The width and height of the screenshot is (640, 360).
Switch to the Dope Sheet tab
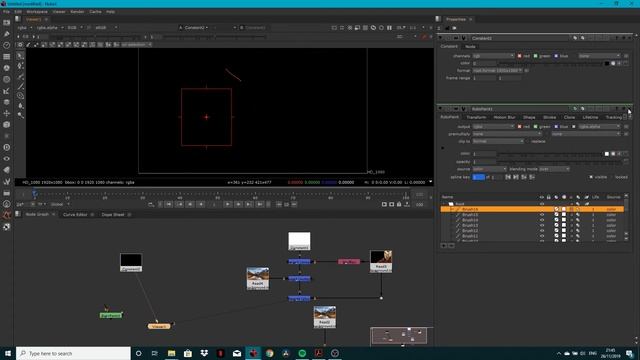[x=113, y=215]
